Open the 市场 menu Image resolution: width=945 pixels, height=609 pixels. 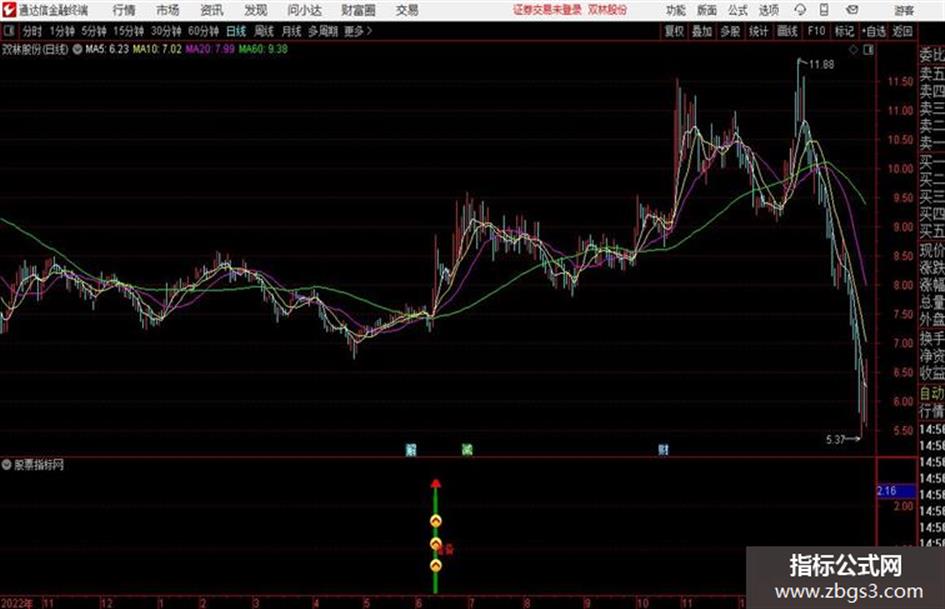coord(168,10)
